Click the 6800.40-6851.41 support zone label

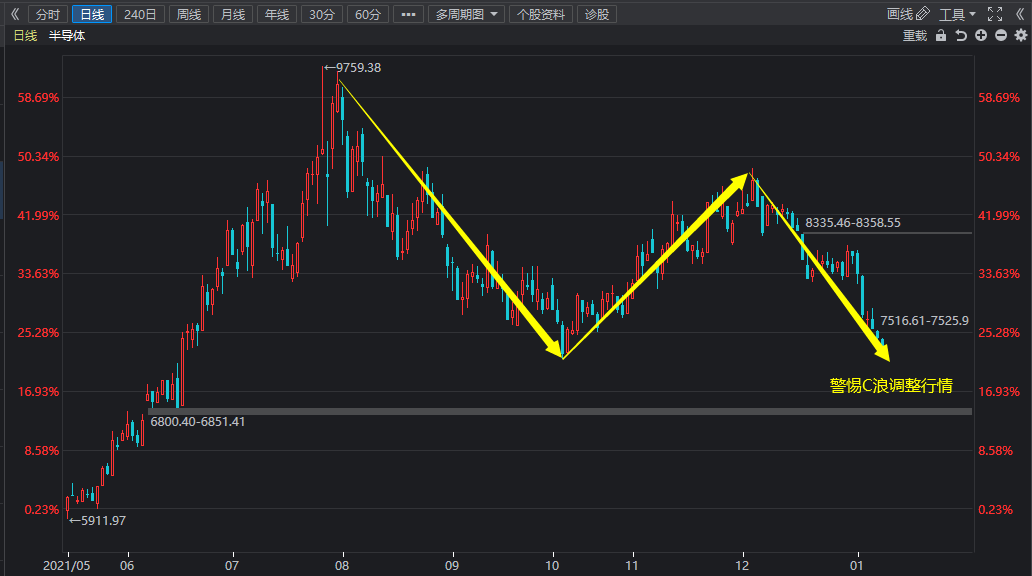coord(197,421)
